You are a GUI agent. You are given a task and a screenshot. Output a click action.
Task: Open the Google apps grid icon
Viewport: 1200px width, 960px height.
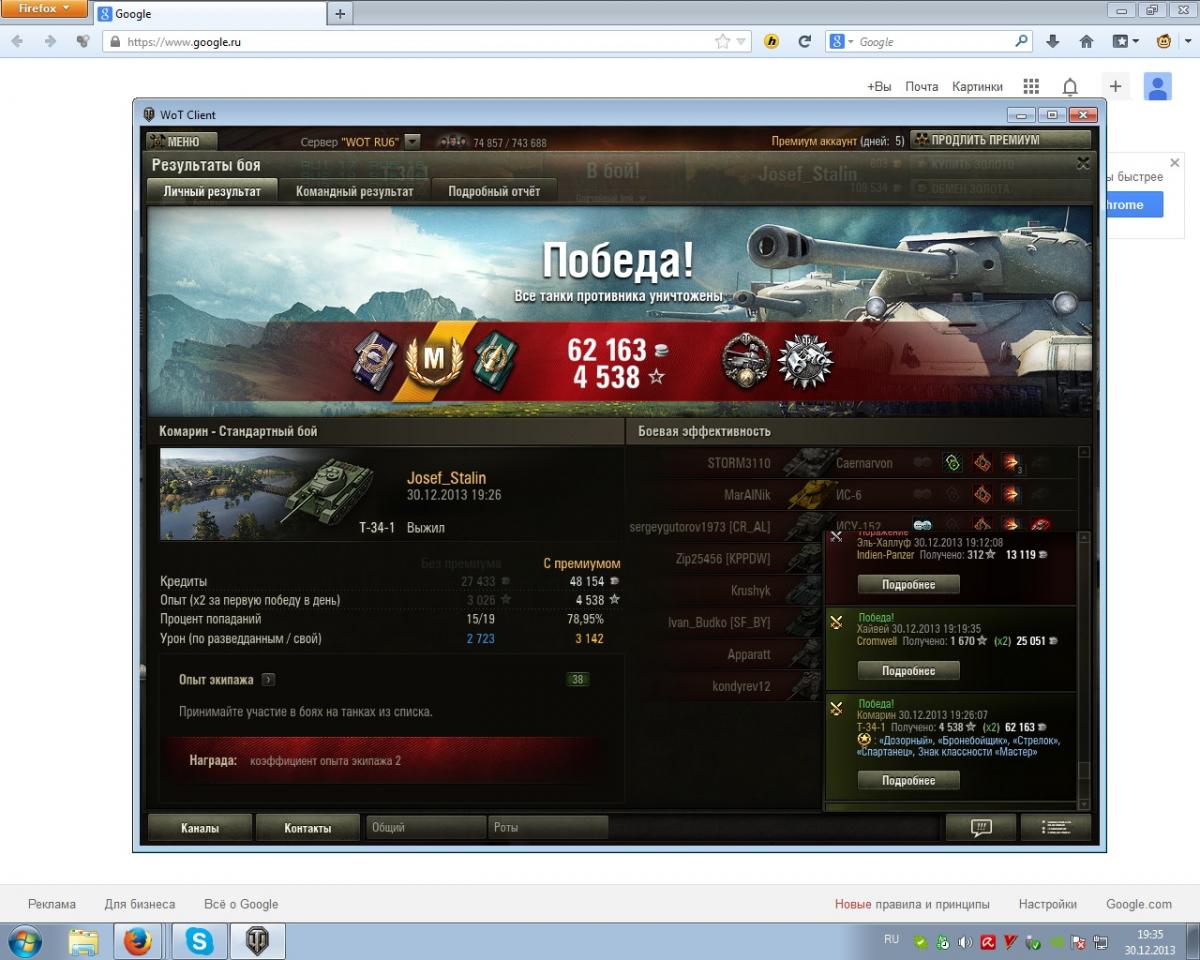click(1031, 87)
